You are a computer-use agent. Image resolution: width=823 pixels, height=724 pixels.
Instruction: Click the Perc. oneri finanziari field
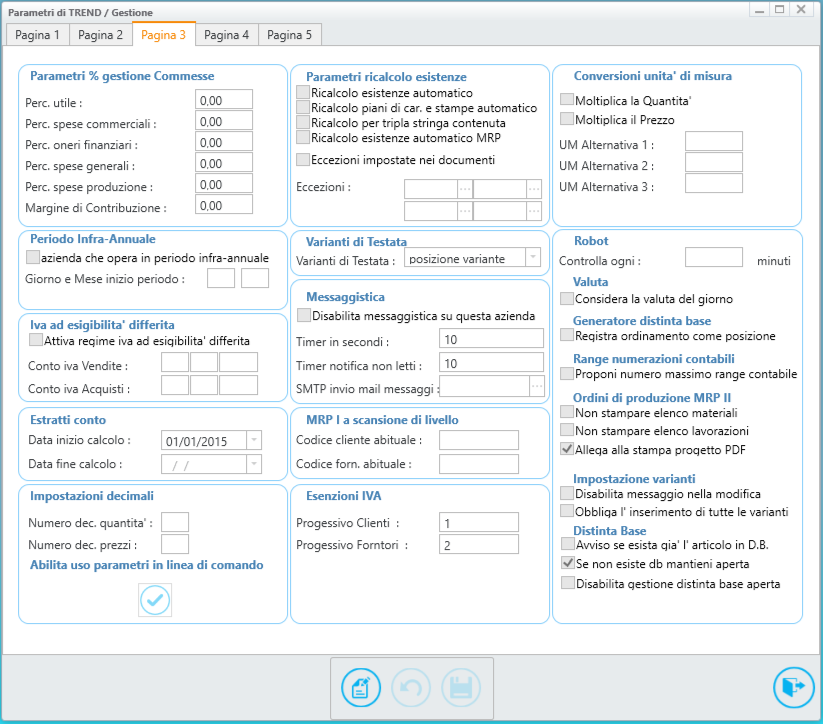(224, 141)
